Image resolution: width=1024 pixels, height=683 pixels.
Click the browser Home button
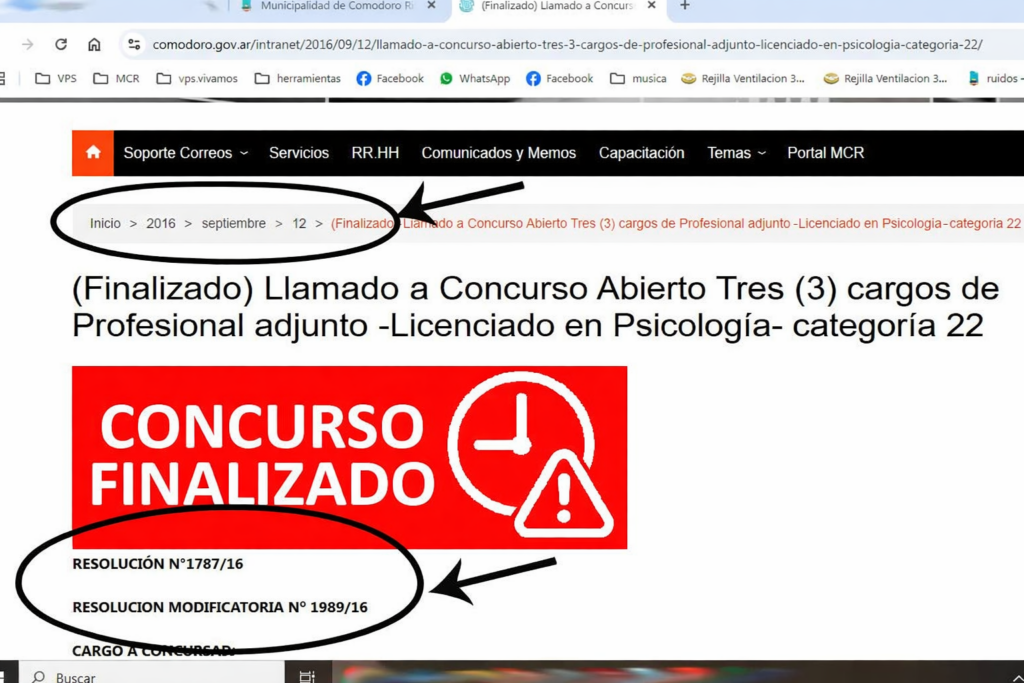click(94, 45)
